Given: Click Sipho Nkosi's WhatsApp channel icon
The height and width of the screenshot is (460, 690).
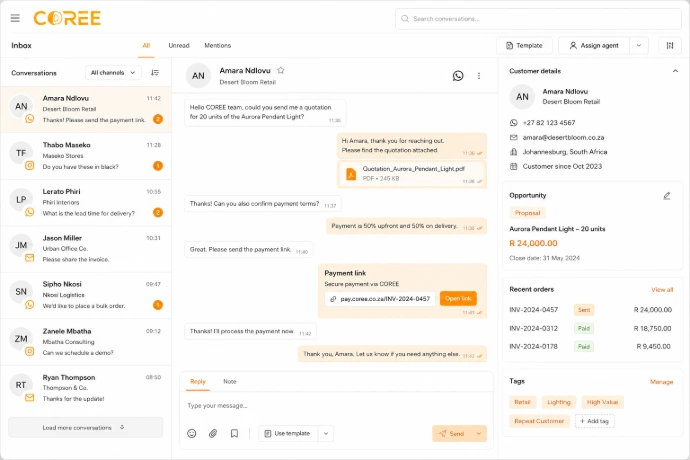Looking at the screenshot, I should 29,305.
